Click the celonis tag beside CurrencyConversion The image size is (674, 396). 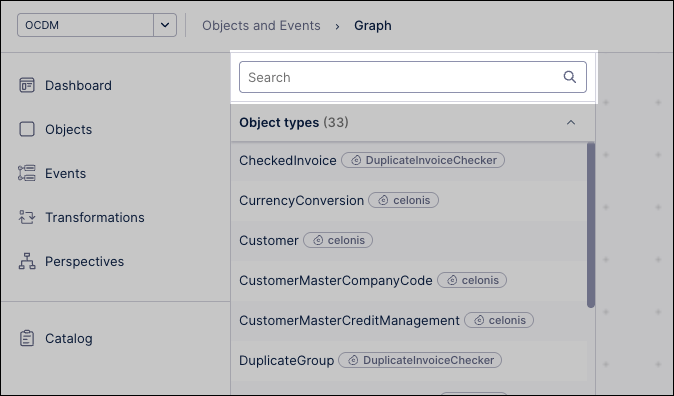pyautogui.click(x=404, y=200)
